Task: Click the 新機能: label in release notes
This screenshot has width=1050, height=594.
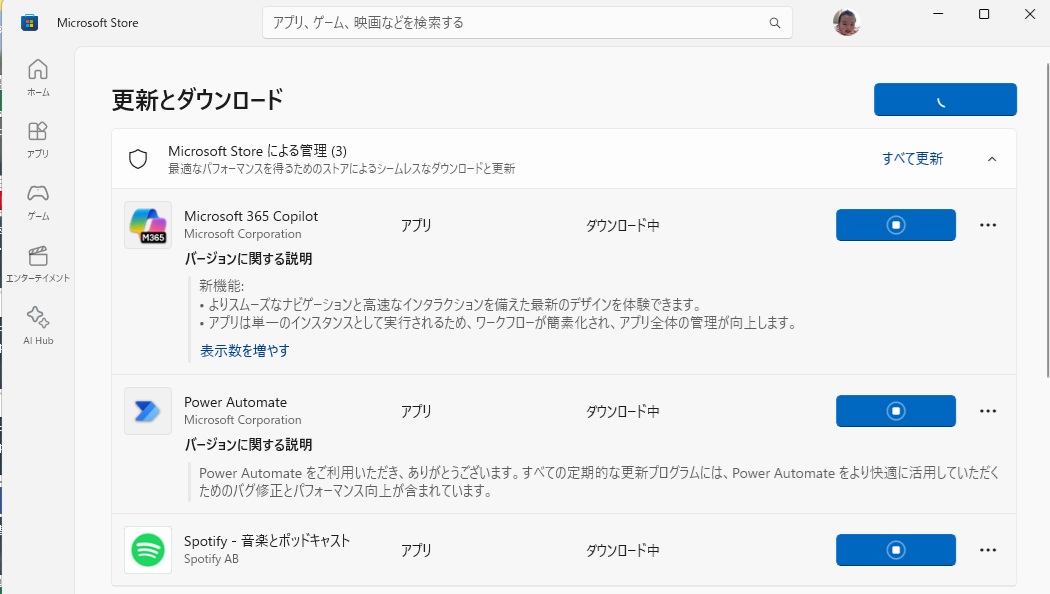Action: pyautogui.click(x=222, y=286)
